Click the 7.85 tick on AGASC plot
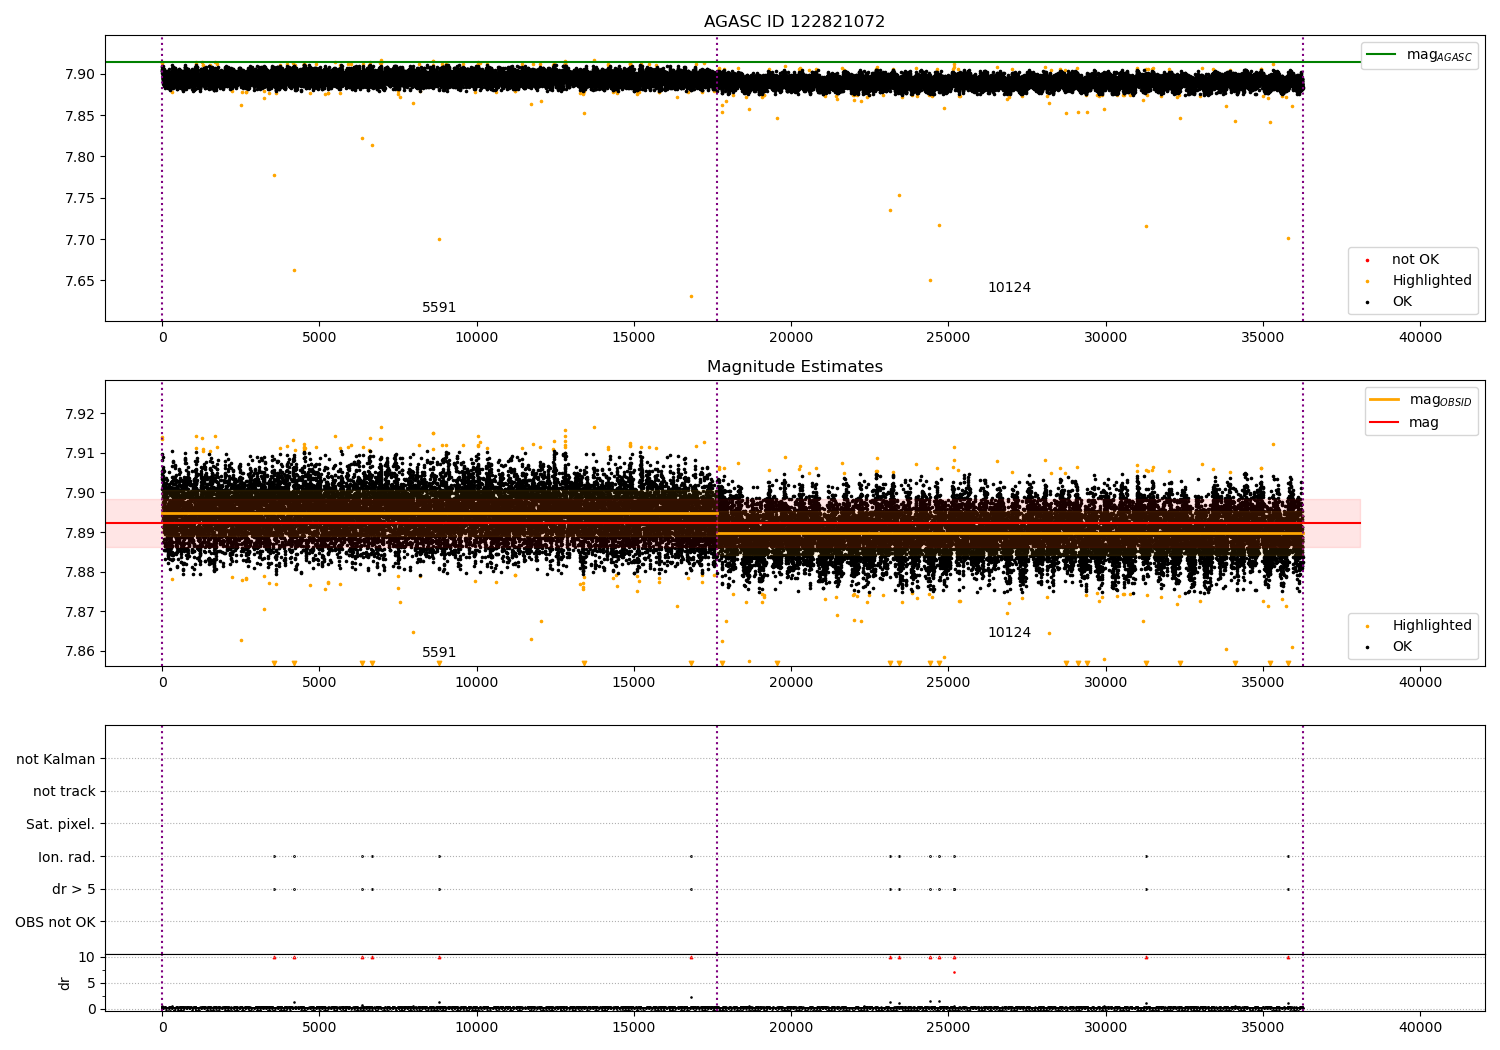The height and width of the screenshot is (1050, 1500). tap(80, 116)
